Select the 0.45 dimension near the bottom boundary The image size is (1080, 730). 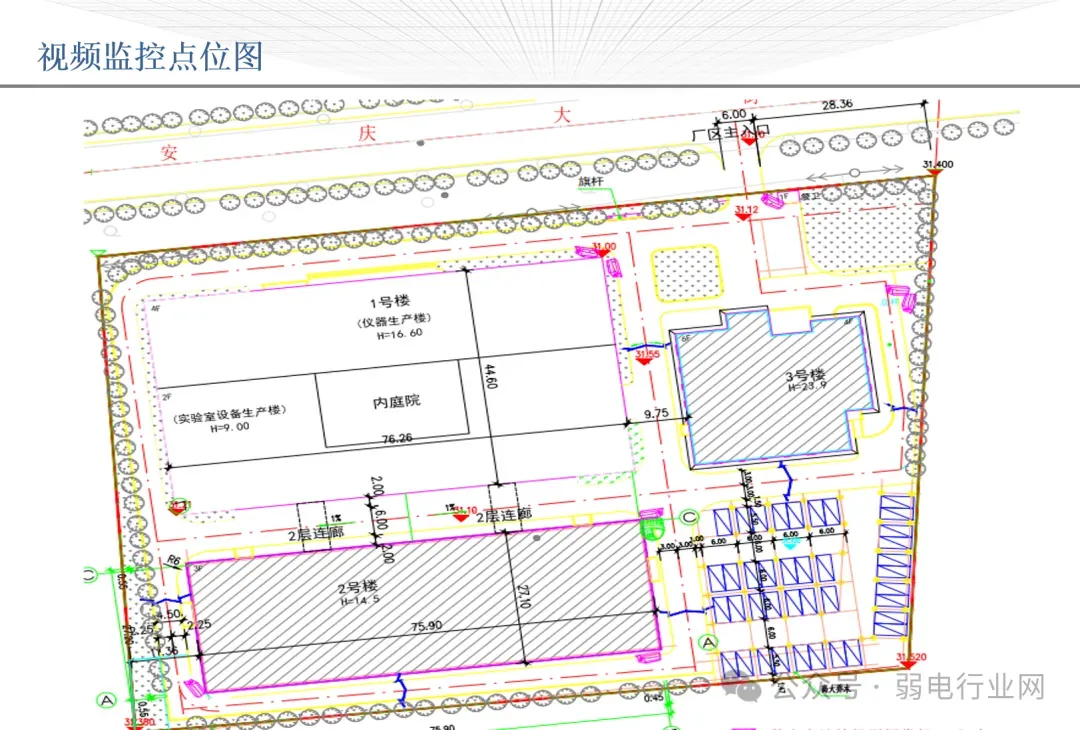click(x=654, y=698)
